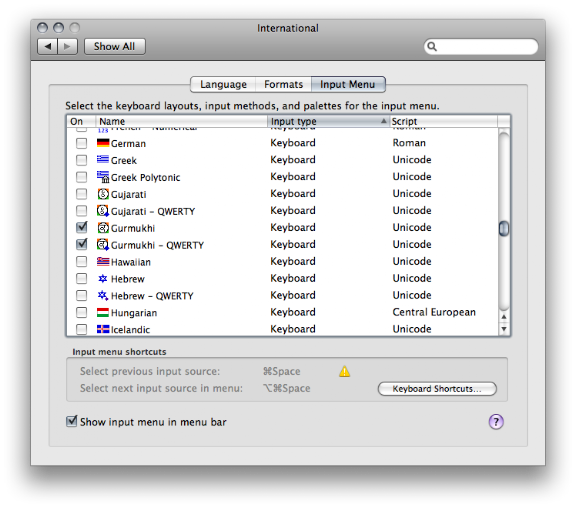Open help with the purple question mark
The image size is (576, 508).
[496, 422]
